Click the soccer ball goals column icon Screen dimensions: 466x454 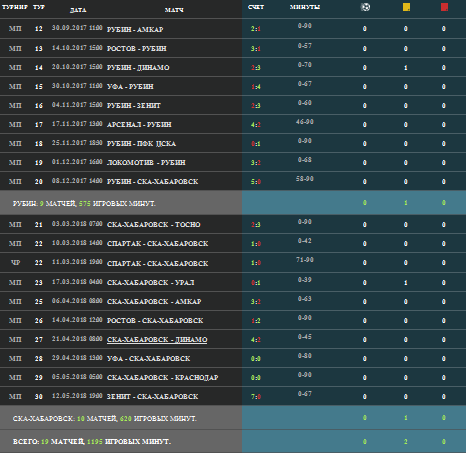365,7
